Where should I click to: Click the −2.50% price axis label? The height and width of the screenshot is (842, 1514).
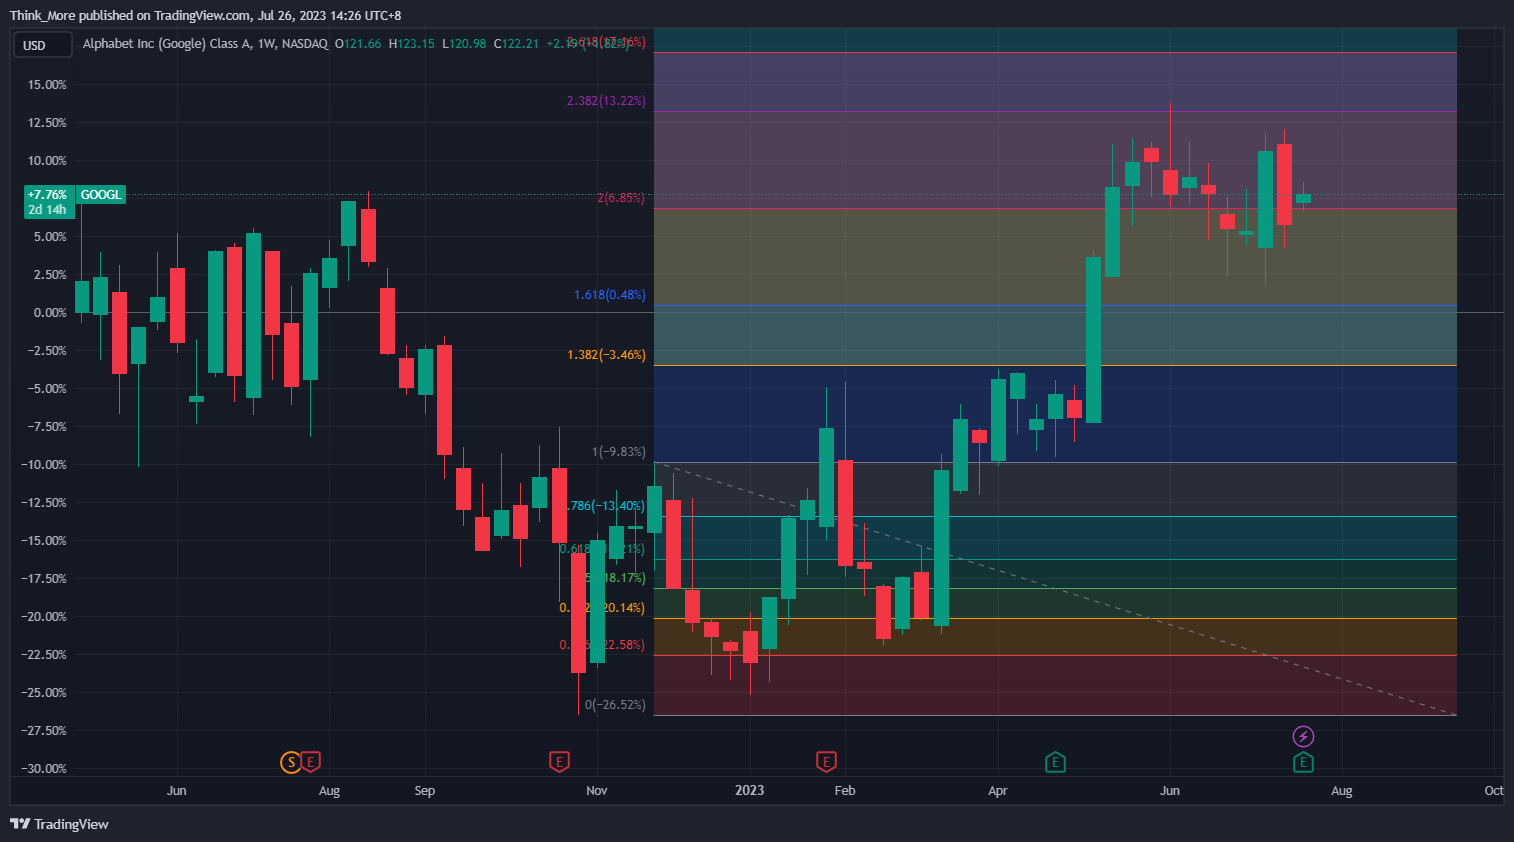click(46, 351)
